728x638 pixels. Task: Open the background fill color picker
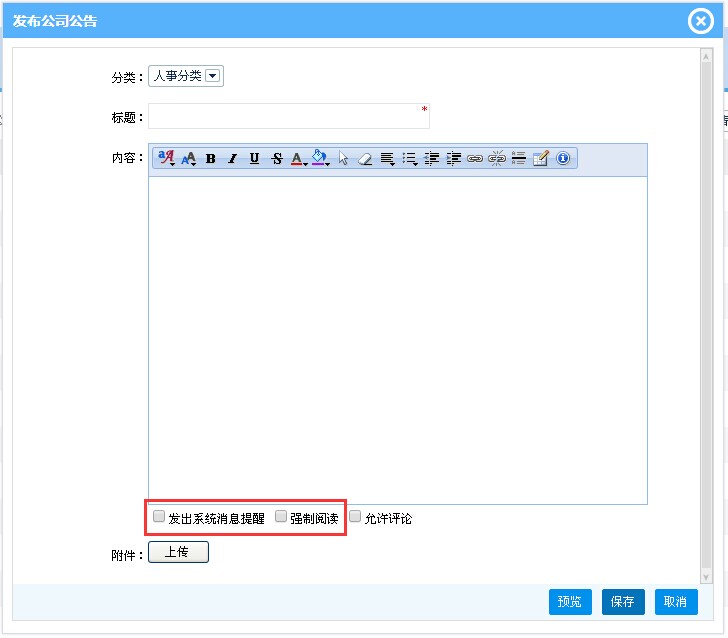(320, 158)
